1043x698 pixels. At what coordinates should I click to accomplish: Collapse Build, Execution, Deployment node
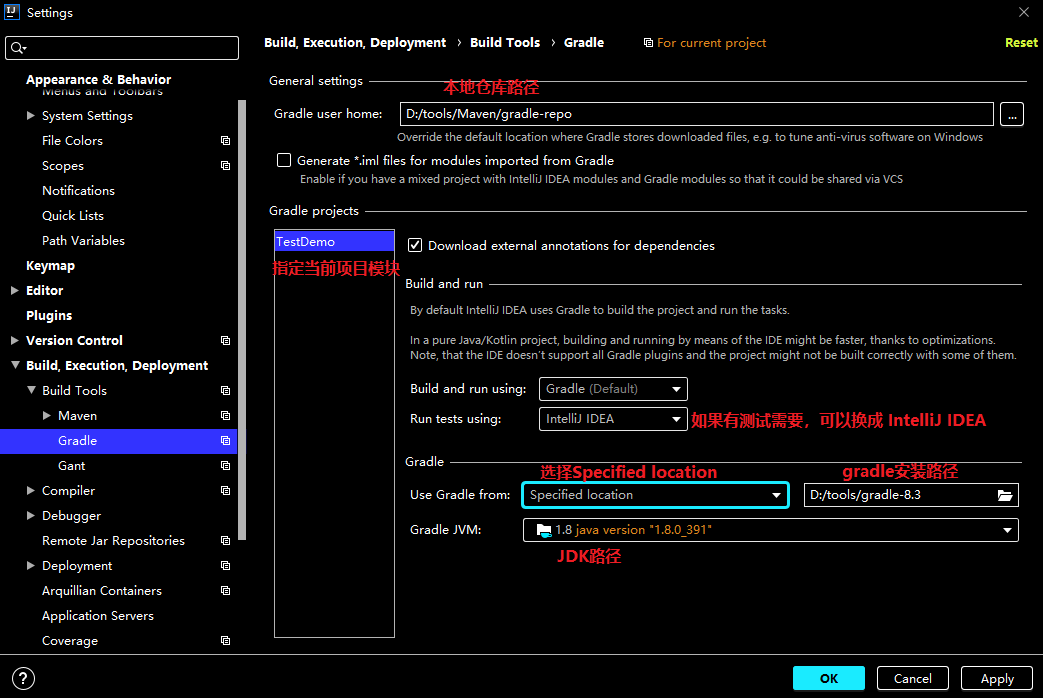[15, 365]
